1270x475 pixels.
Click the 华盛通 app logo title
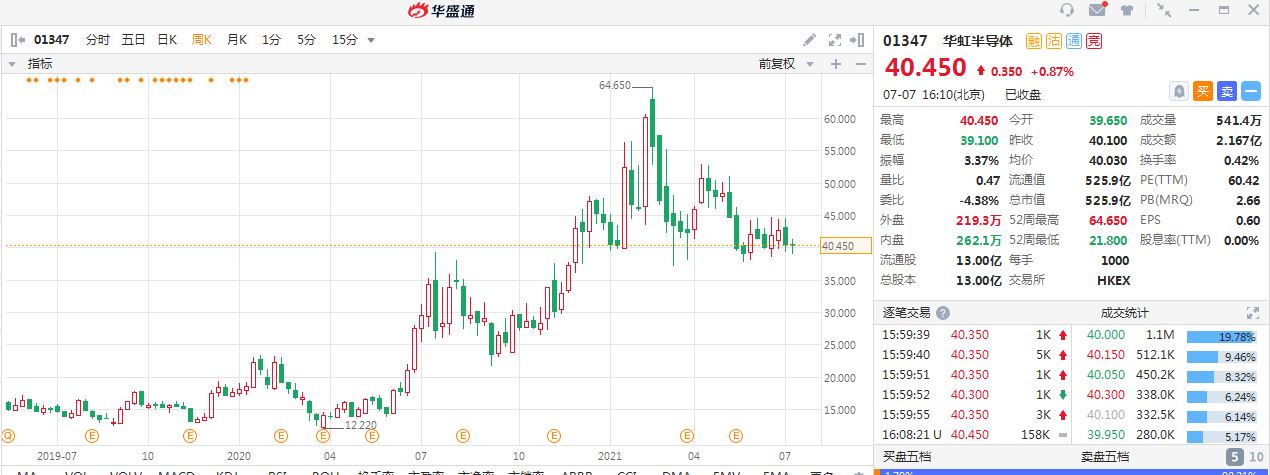pos(441,11)
